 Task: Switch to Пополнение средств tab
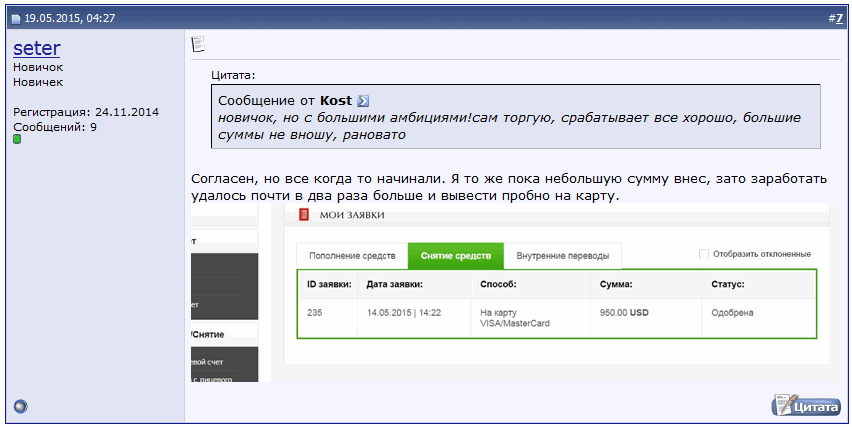point(352,256)
